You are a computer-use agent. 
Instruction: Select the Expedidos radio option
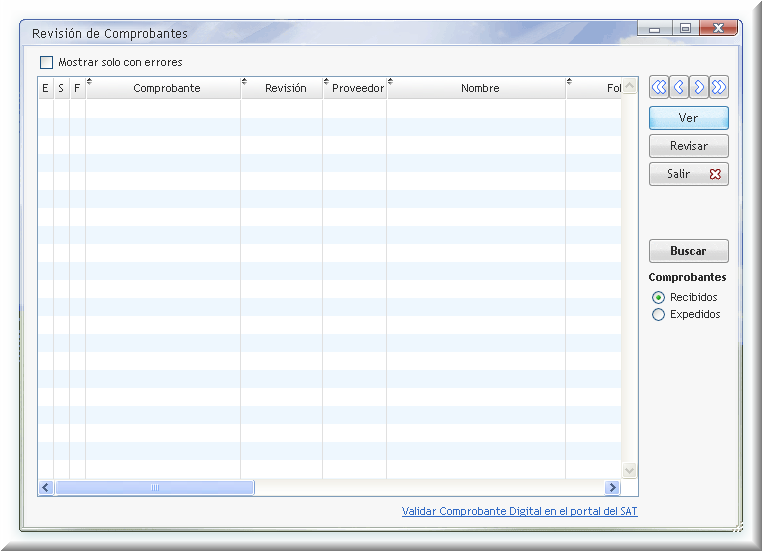tap(658, 314)
